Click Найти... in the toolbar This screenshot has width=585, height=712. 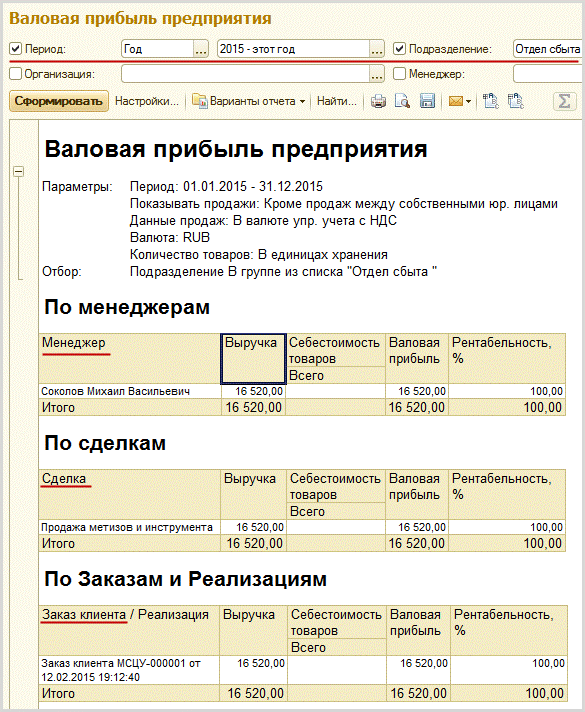click(x=337, y=101)
